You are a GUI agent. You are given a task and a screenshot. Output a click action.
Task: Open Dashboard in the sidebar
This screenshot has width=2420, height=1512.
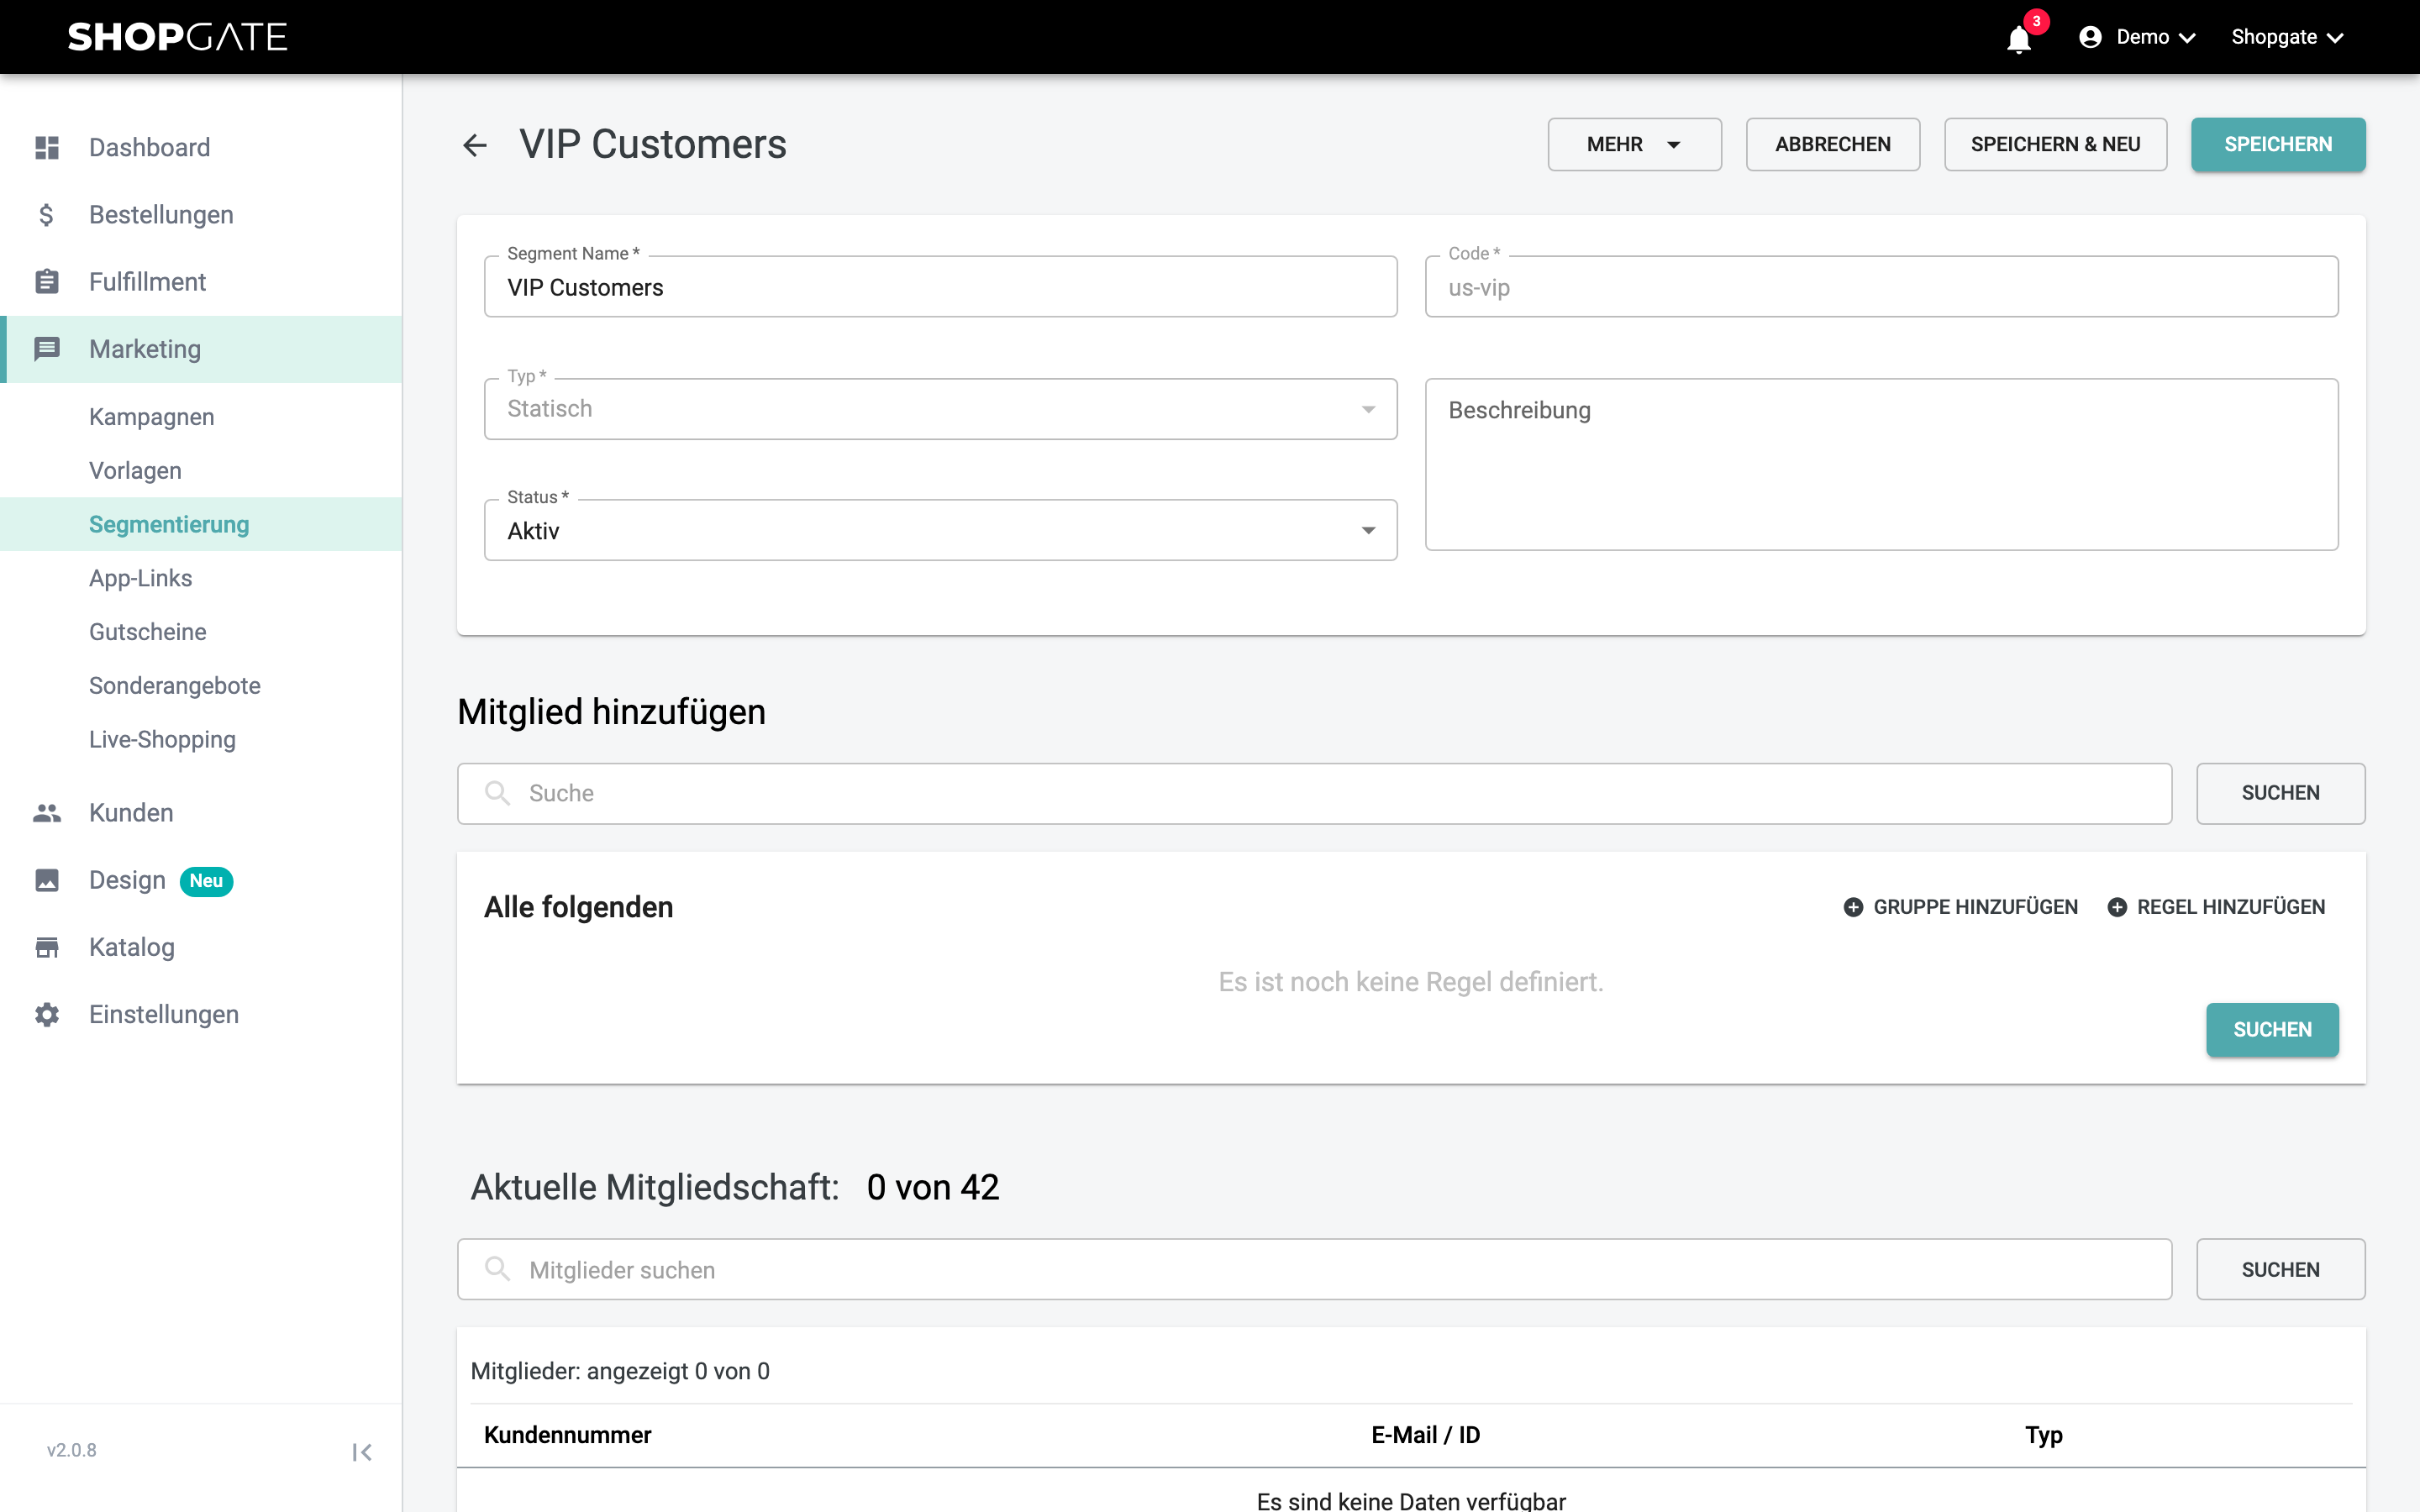[200, 147]
